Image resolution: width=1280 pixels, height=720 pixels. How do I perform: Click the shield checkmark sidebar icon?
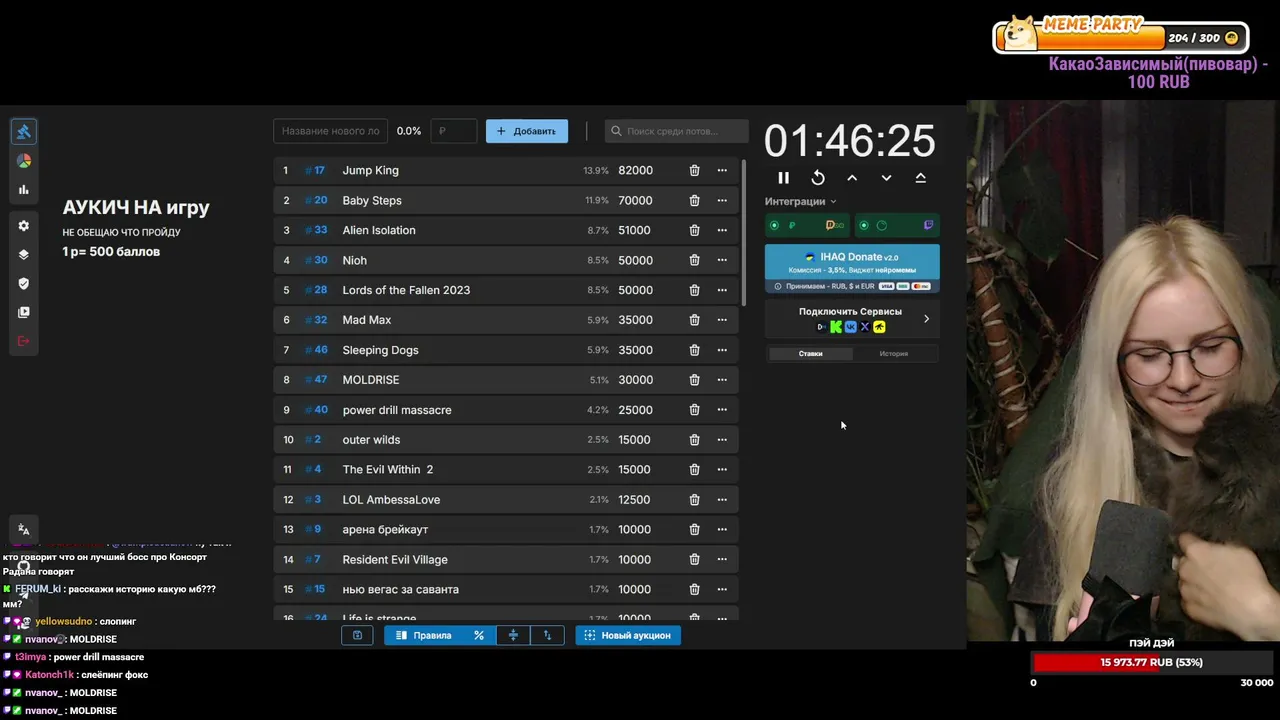coord(24,284)
